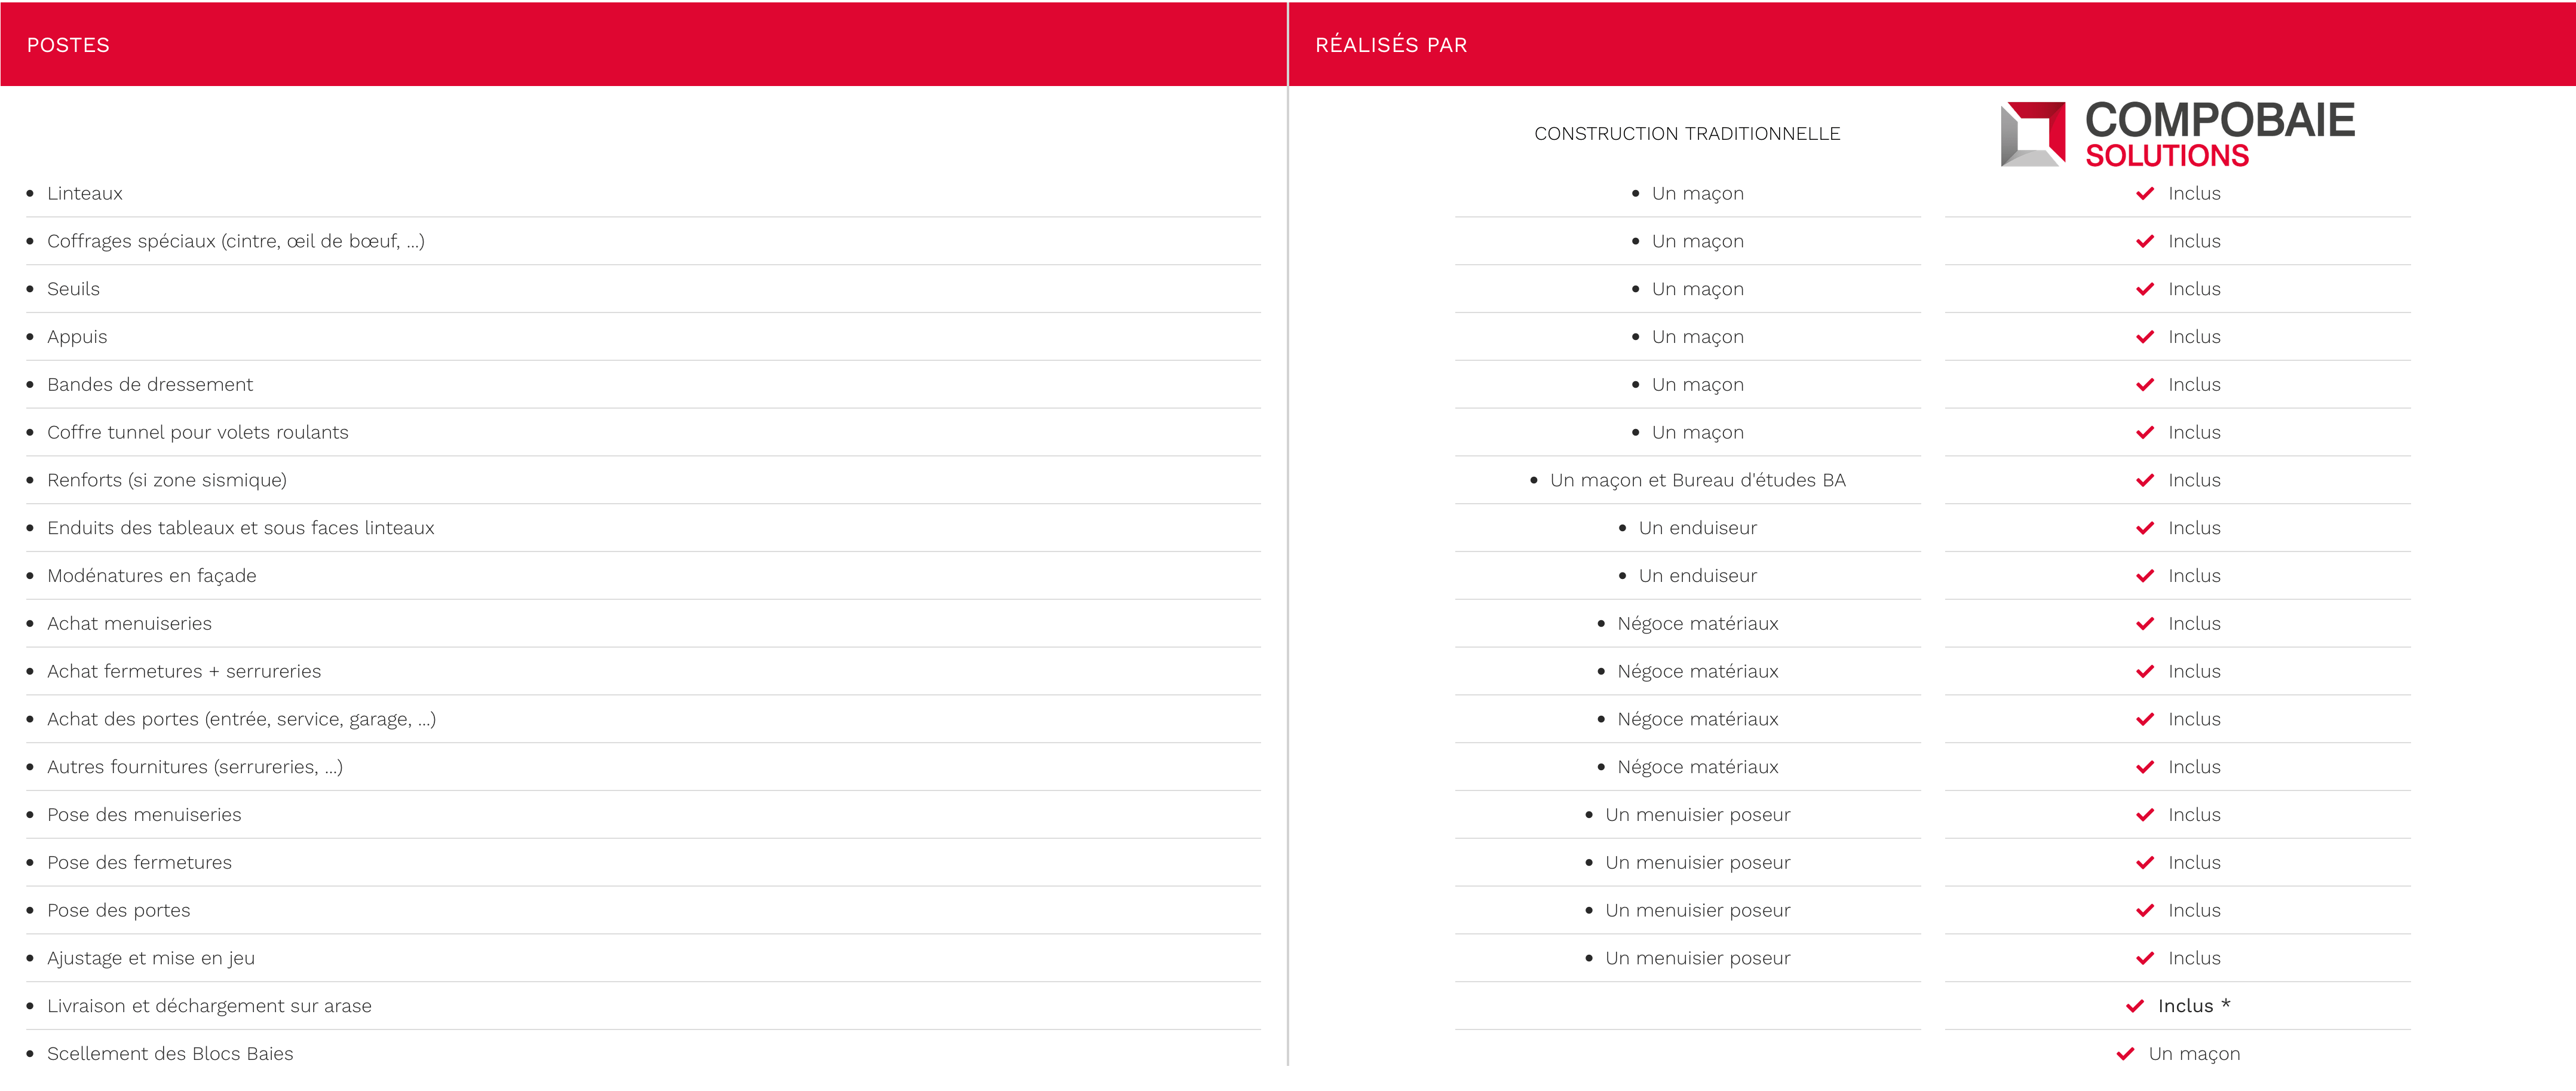
Task: Select Pose des portes label
Action: (x=119, y=911)
